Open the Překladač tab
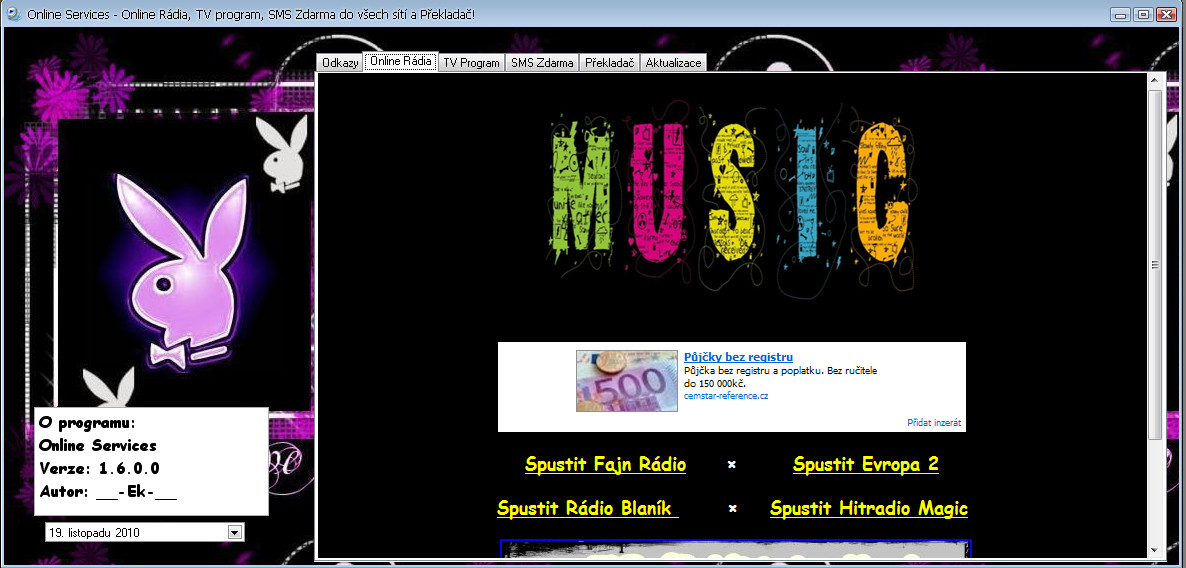 (x=610, y=63)
